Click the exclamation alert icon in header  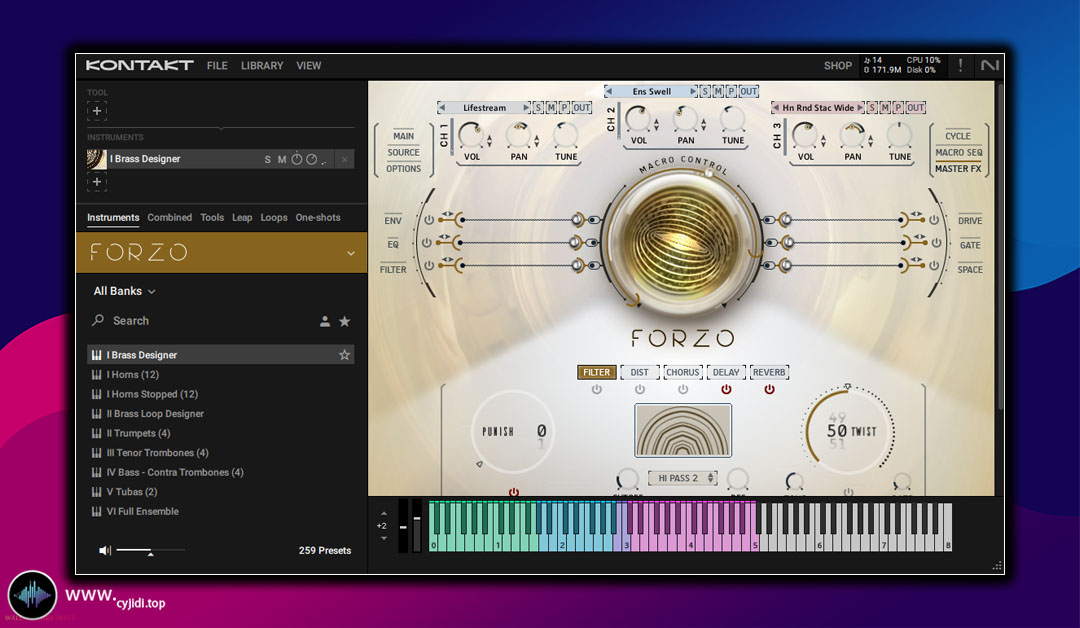[x=960, y=65]
